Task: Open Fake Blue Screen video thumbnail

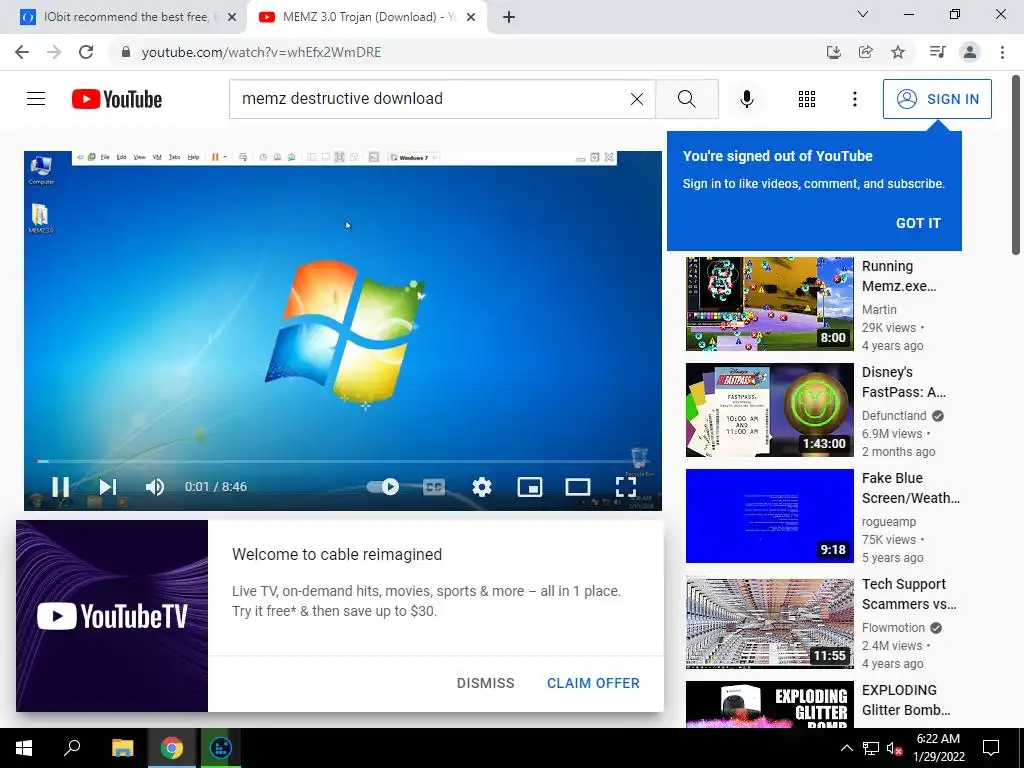Action: tap(769, 515)
